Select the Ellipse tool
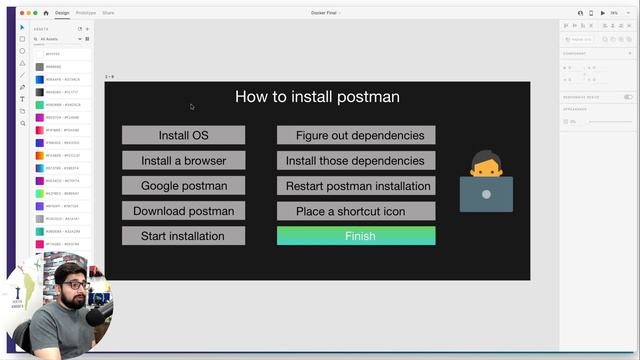The width and height of the screenshot is (640, 360). coord(22,51)
